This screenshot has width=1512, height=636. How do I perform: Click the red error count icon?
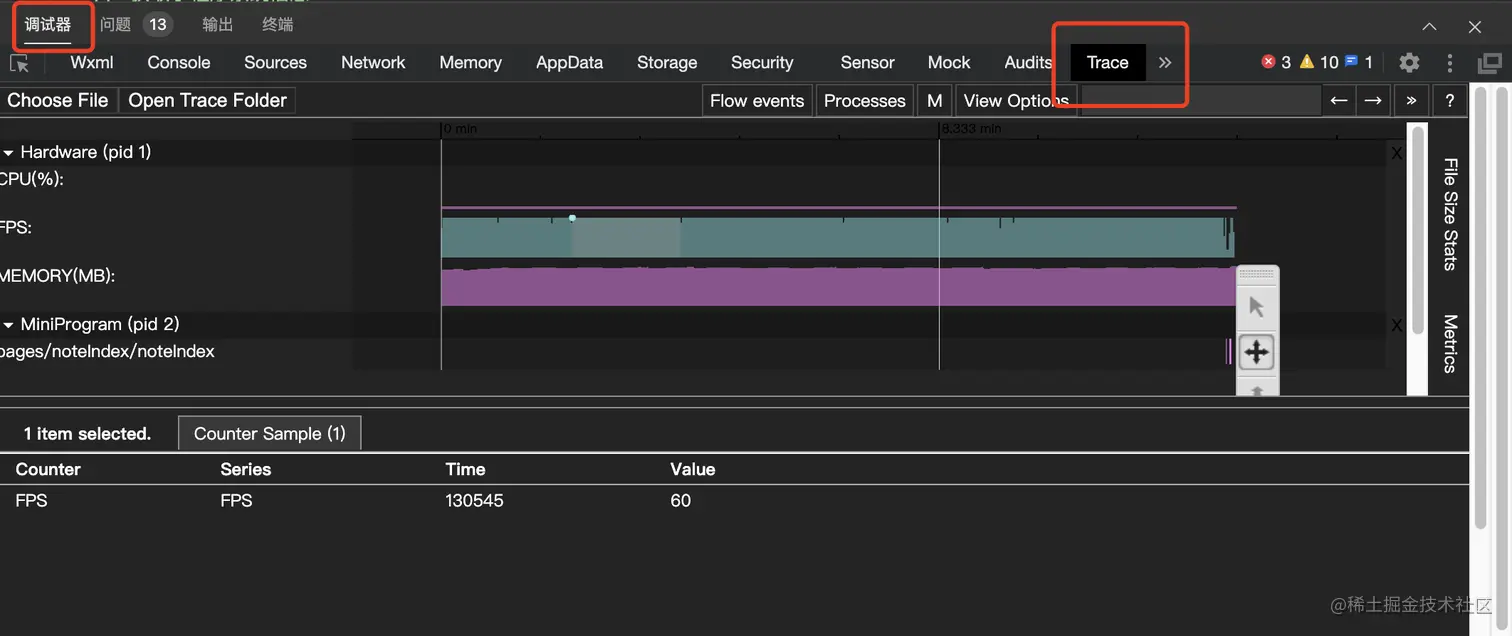pyautogui.click(x=1269, y=62)
